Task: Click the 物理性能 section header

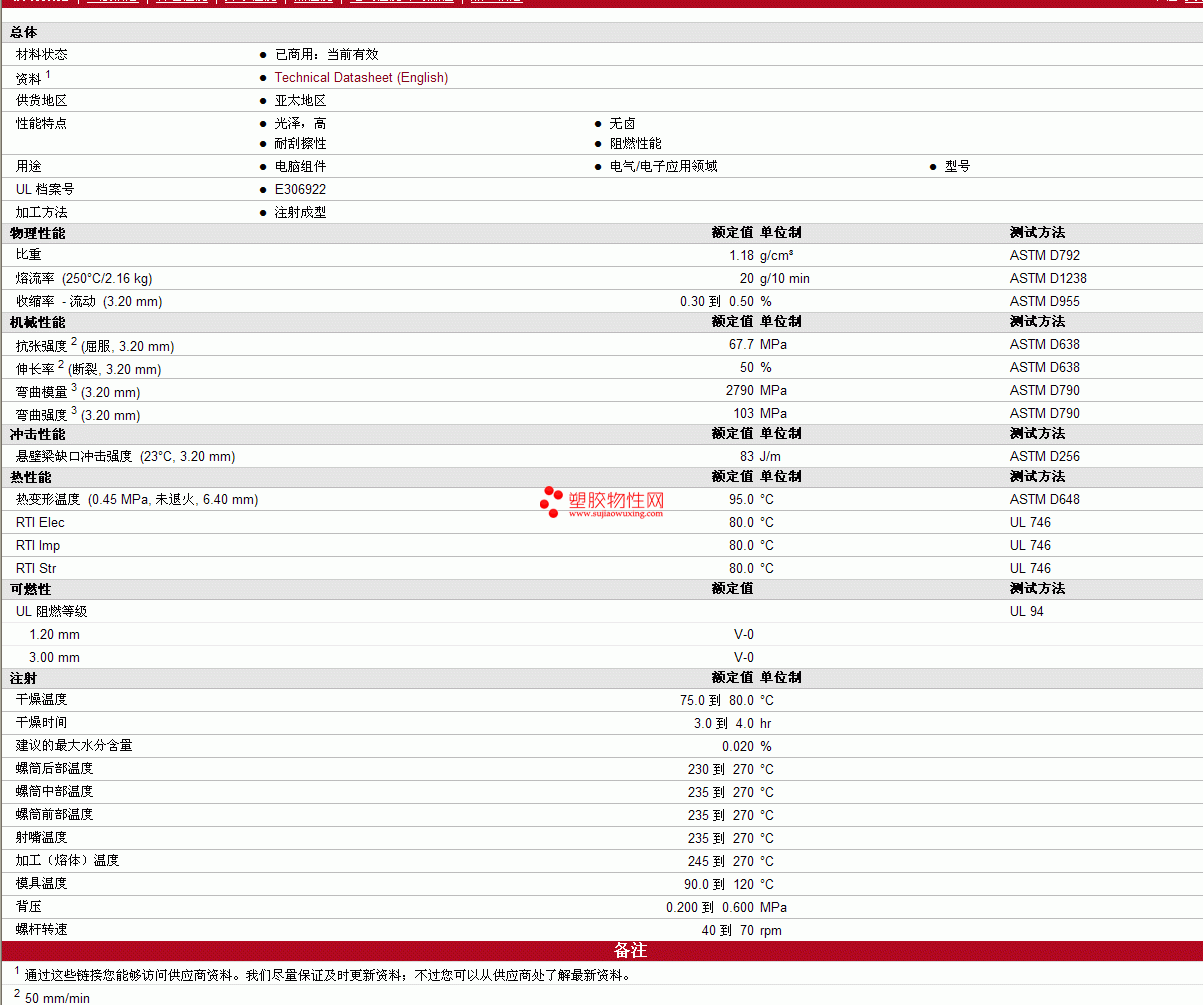Action: click(x=38, y=233)
